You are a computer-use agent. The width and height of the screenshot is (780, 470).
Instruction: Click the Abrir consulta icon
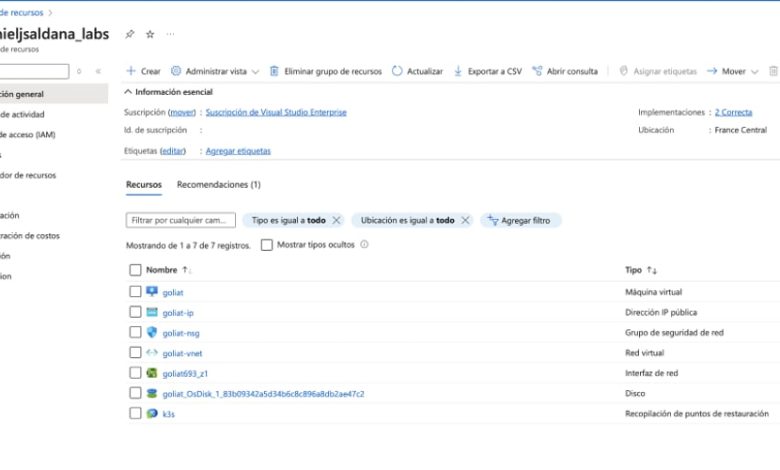tap(537, 71)
